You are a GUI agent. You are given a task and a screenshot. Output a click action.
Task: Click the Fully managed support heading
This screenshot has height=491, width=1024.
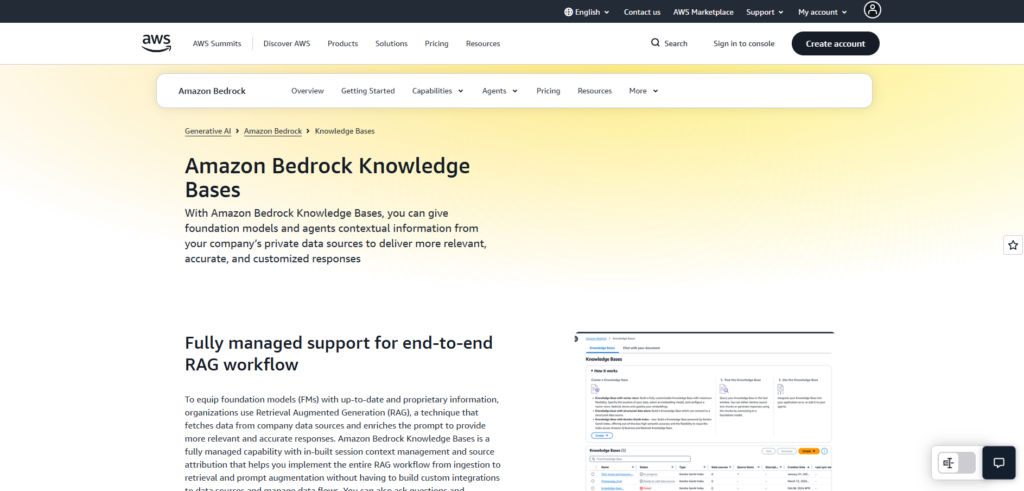(x=338, y=353)
